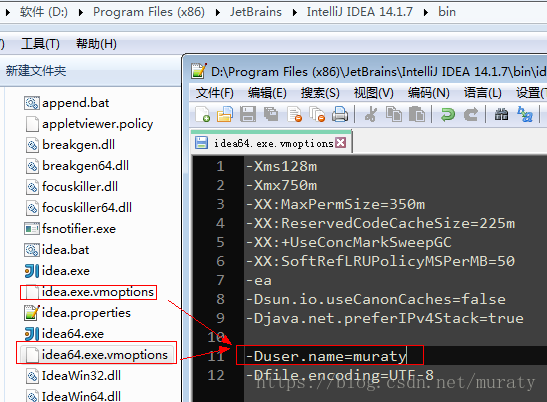Expand the dropdown arrow before 软件 (D:)

click(x=8, y=13)
